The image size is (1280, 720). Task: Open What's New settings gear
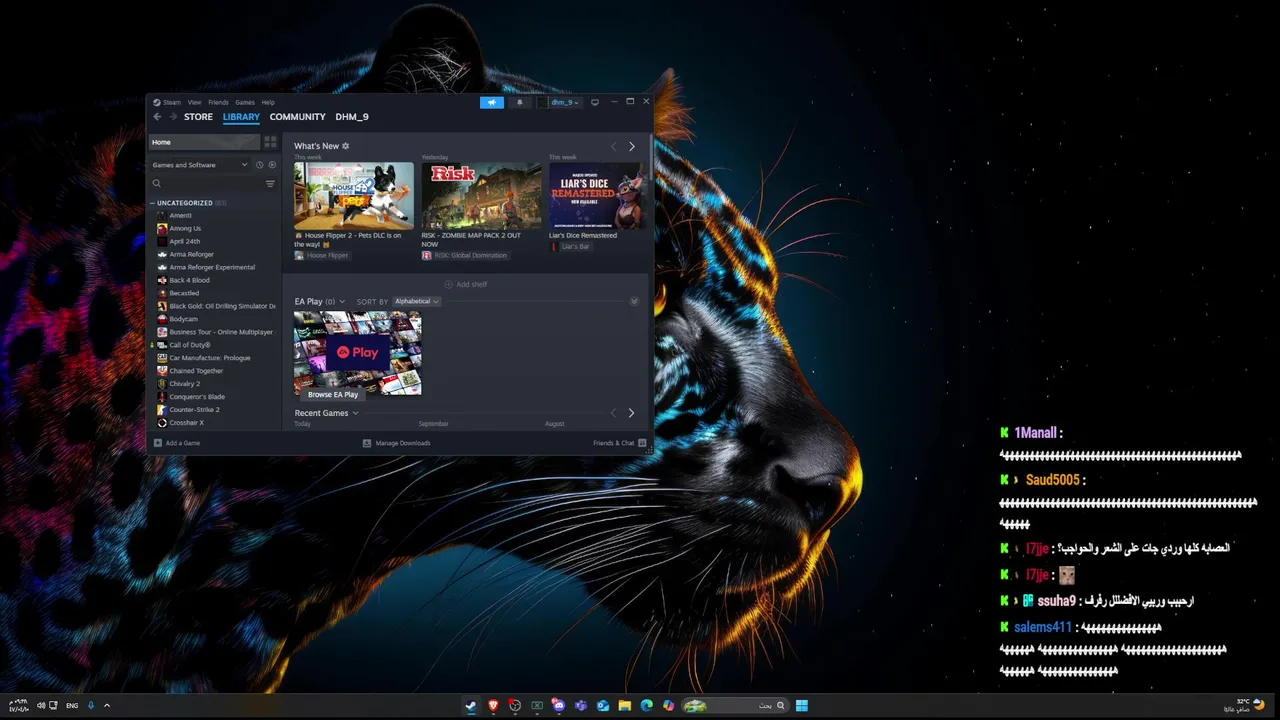pos(346,146)
